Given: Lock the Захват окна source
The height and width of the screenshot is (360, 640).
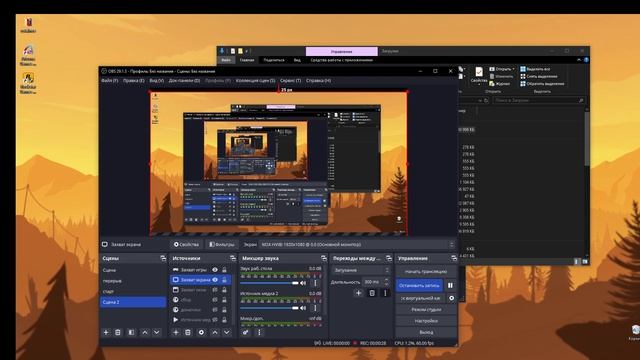Looking at the screenshot, I should 224,290.
